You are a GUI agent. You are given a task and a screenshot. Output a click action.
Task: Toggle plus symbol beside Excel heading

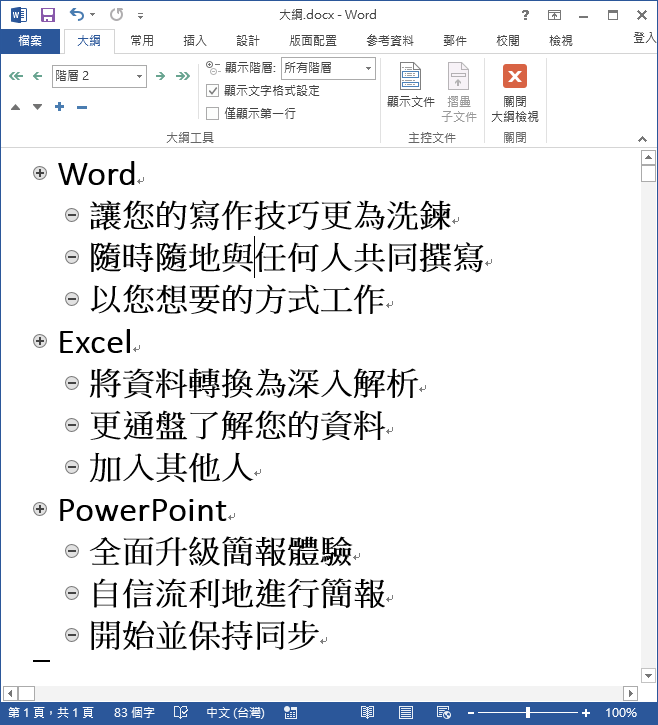point(40,341)
